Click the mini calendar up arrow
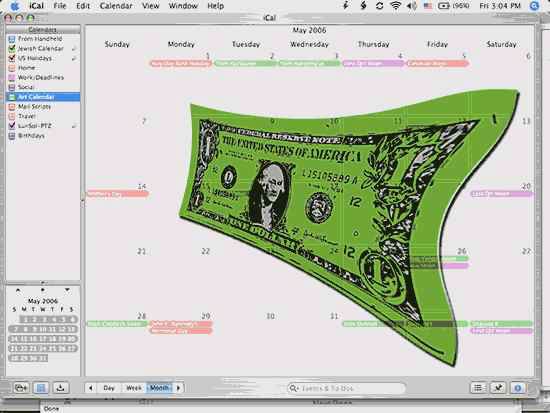 point(18,290)
